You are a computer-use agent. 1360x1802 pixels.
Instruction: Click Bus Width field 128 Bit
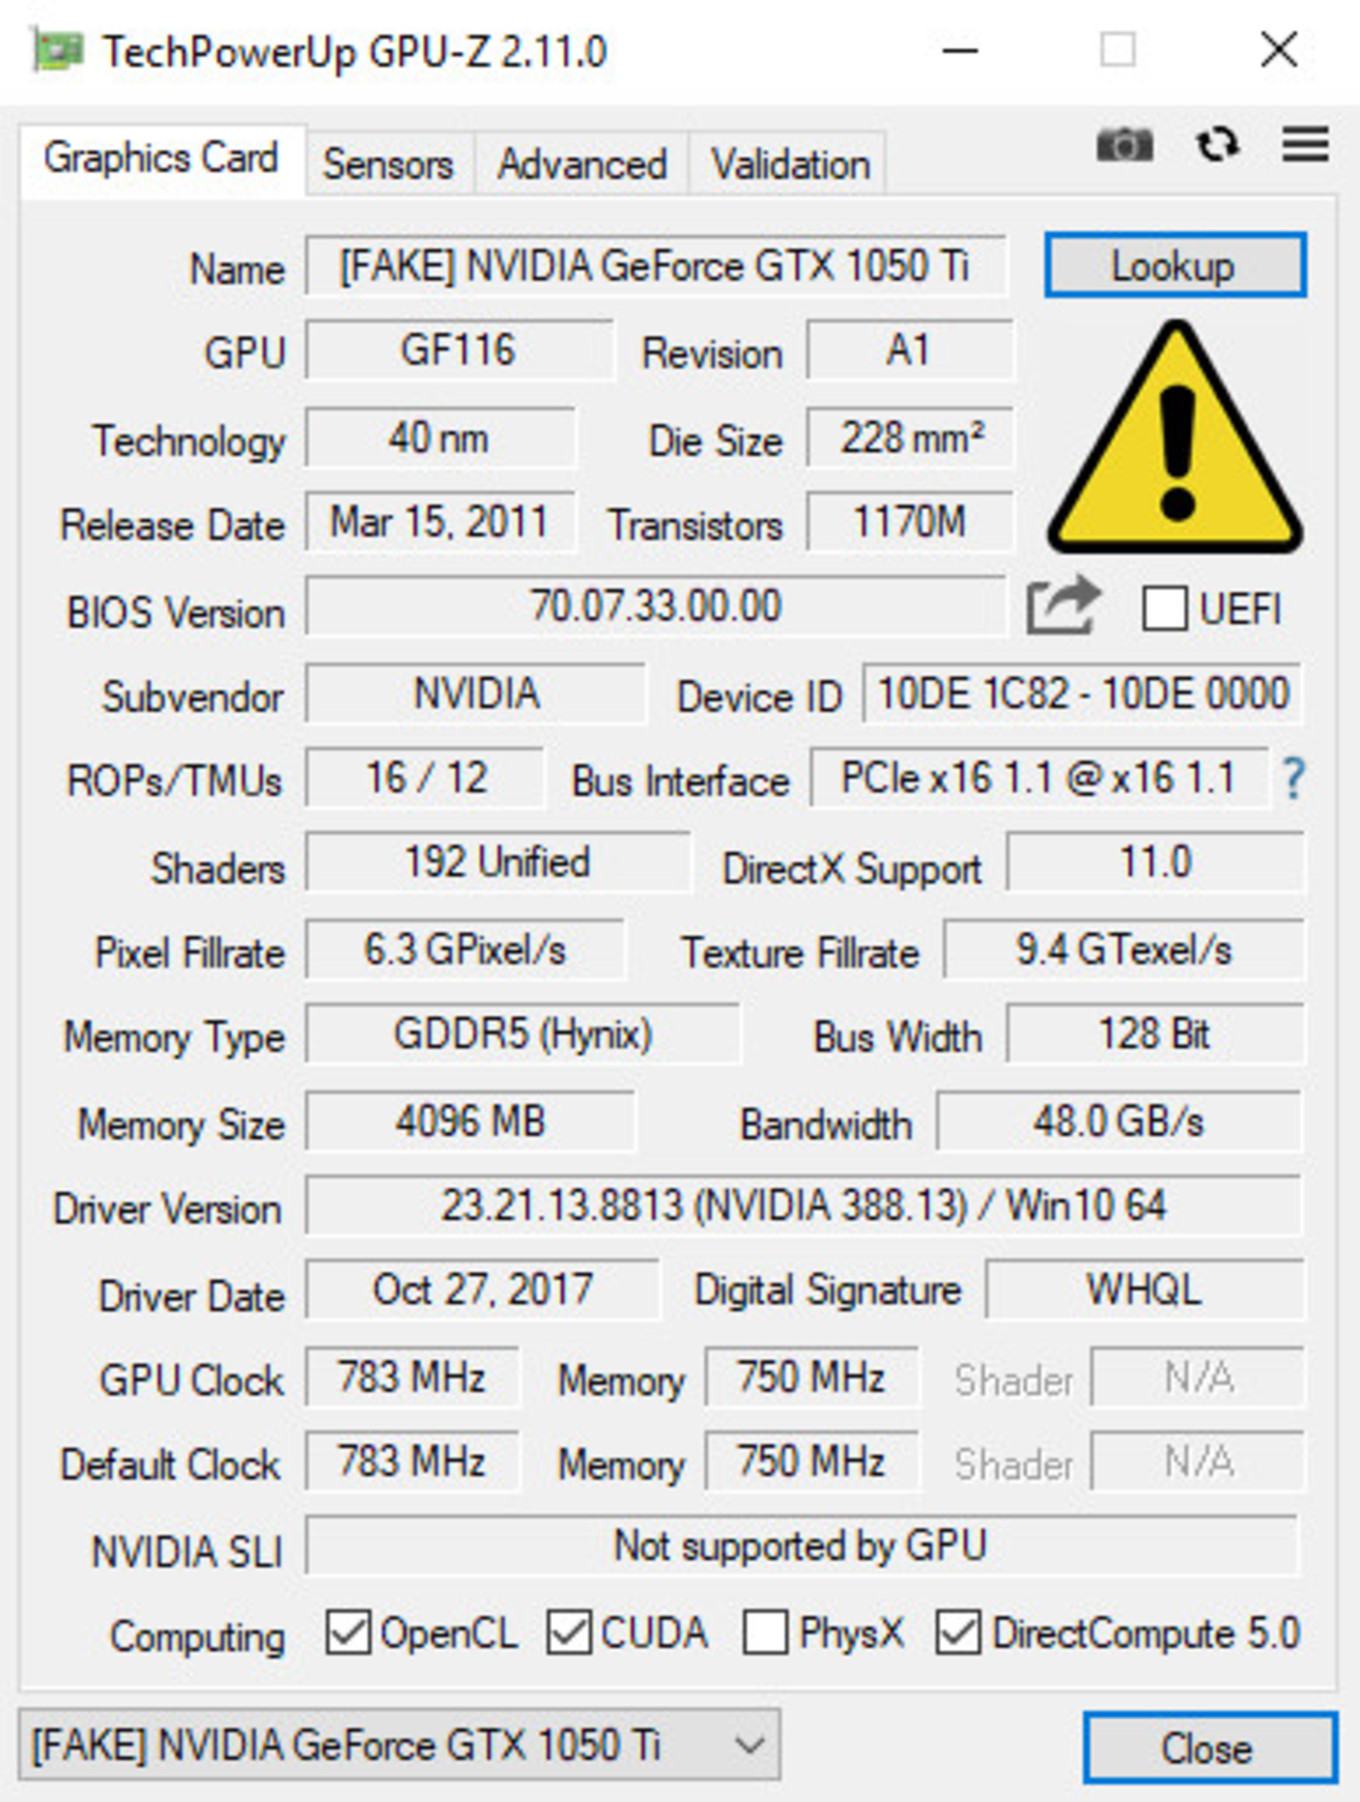click(1155, 1034)
